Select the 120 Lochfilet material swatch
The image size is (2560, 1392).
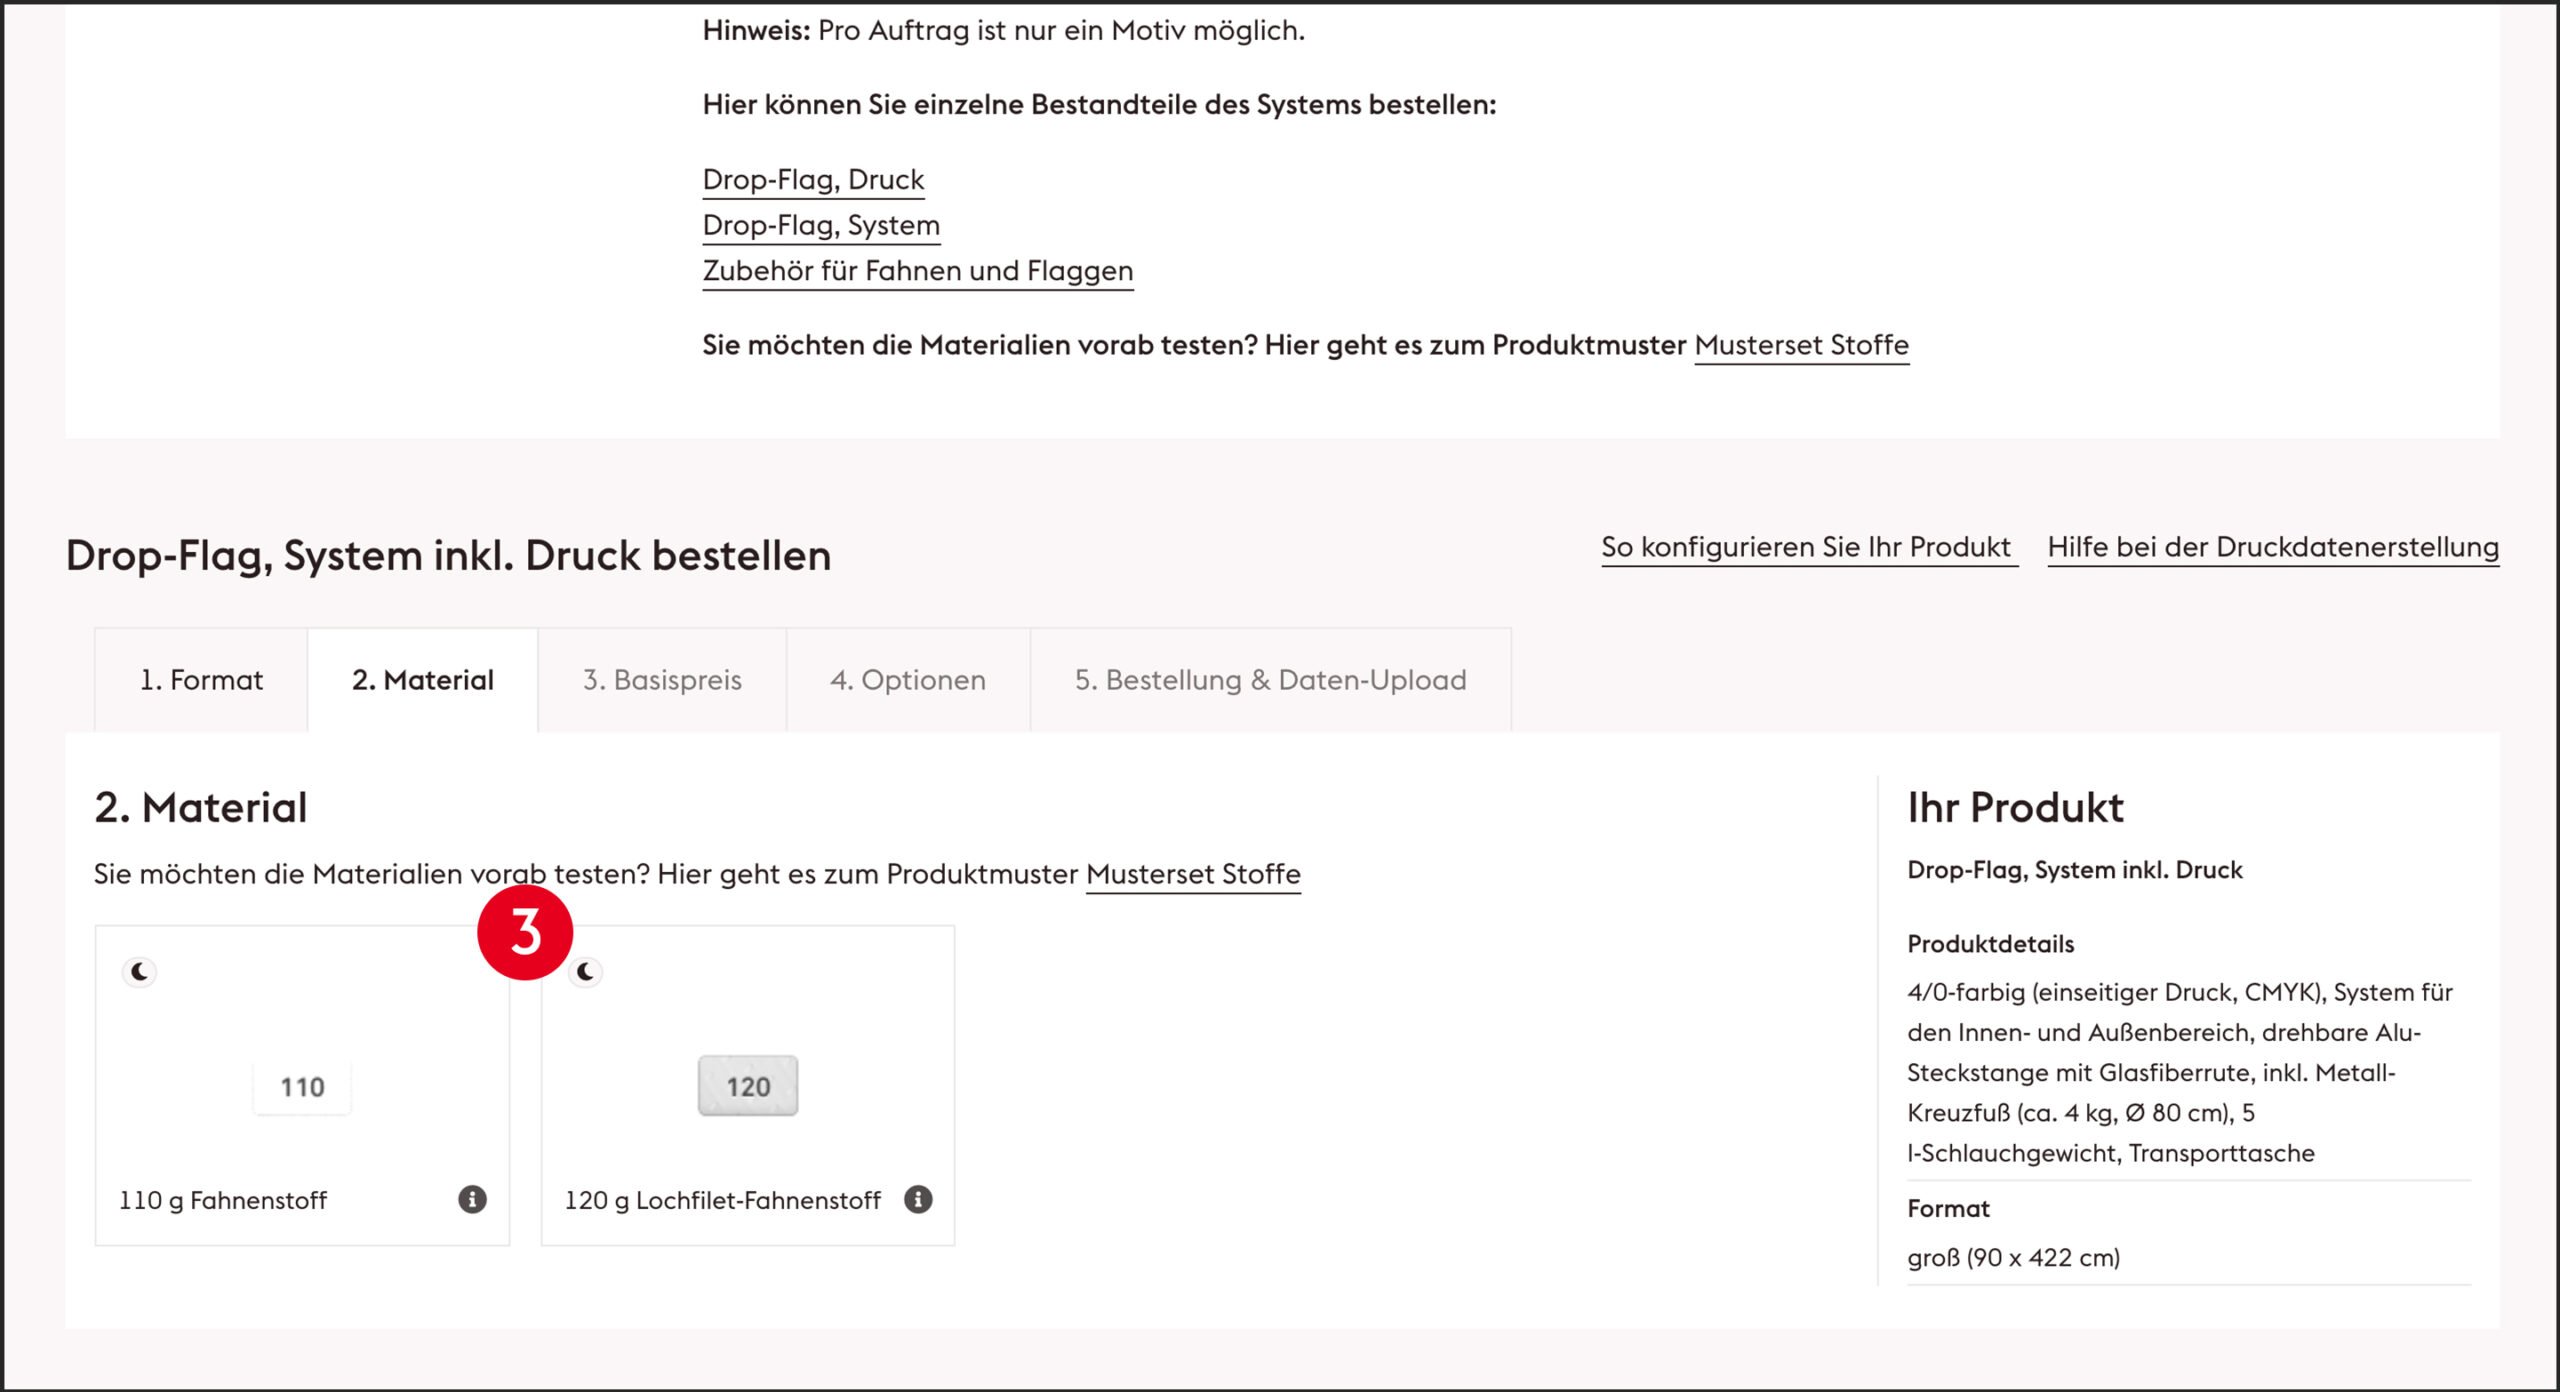[748, 1086]
